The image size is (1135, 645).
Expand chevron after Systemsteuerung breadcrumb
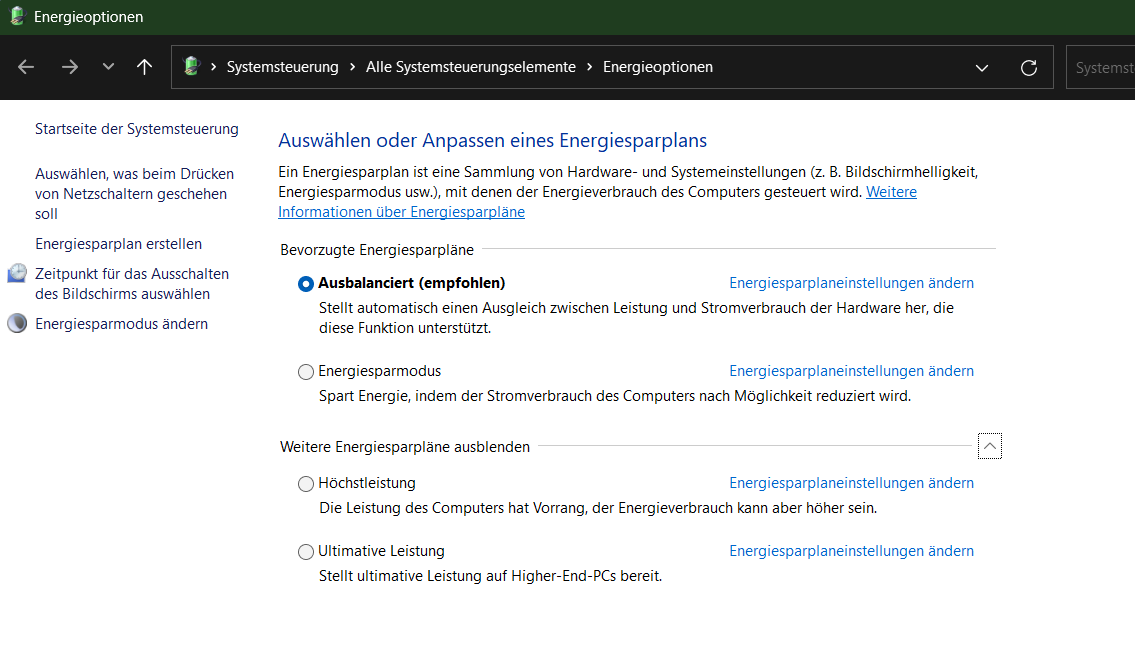click(x=353, y=67)
